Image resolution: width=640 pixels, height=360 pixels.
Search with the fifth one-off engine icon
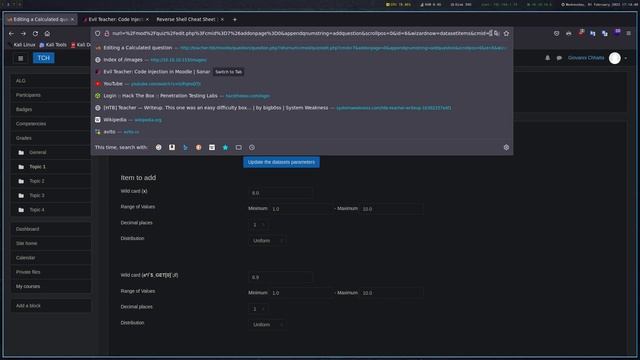pos(212,147)
